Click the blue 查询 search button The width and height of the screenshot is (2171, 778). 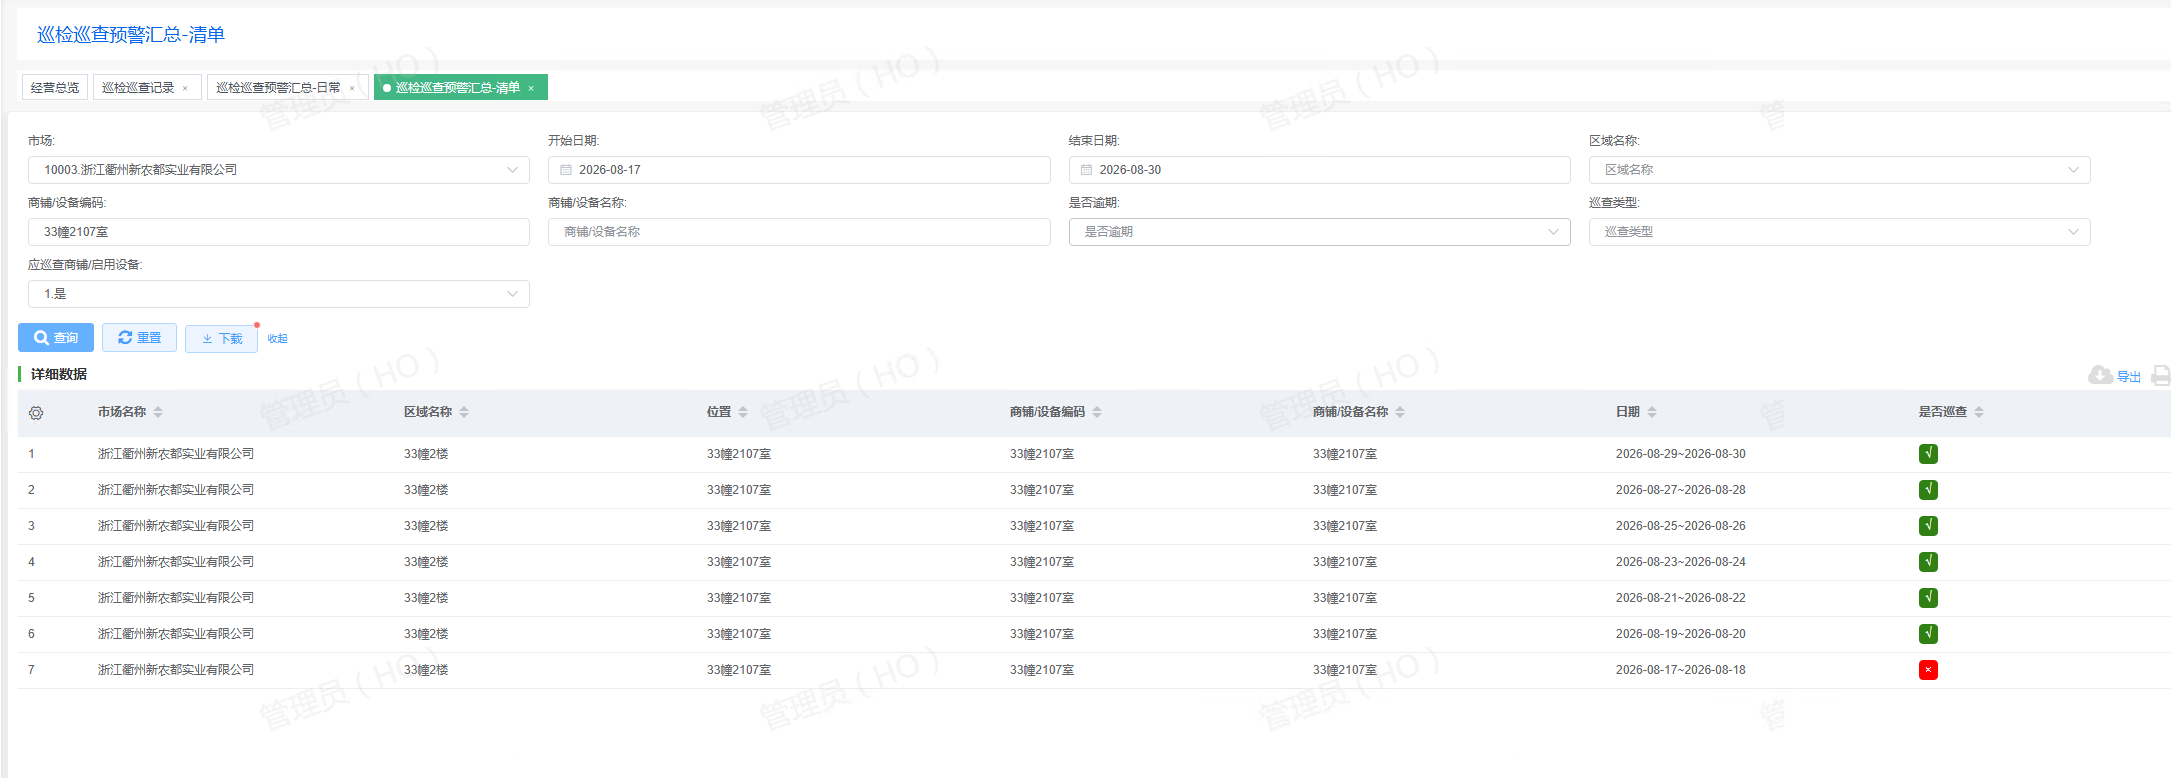click(x=56, y=338)
